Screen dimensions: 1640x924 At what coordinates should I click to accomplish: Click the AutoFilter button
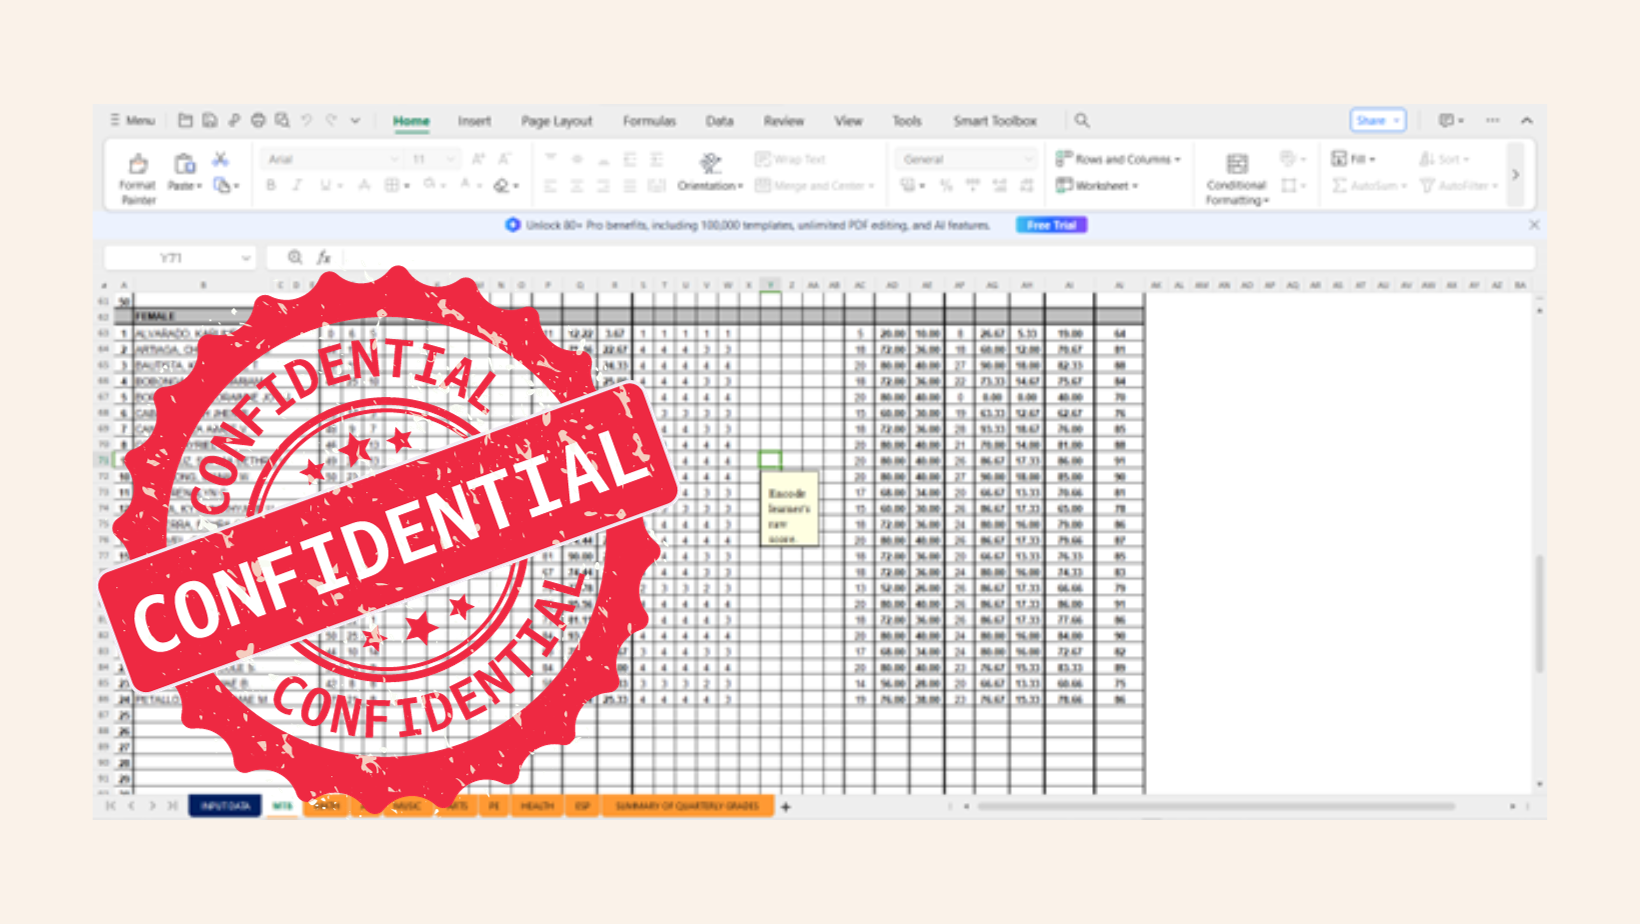point(1459,185)
